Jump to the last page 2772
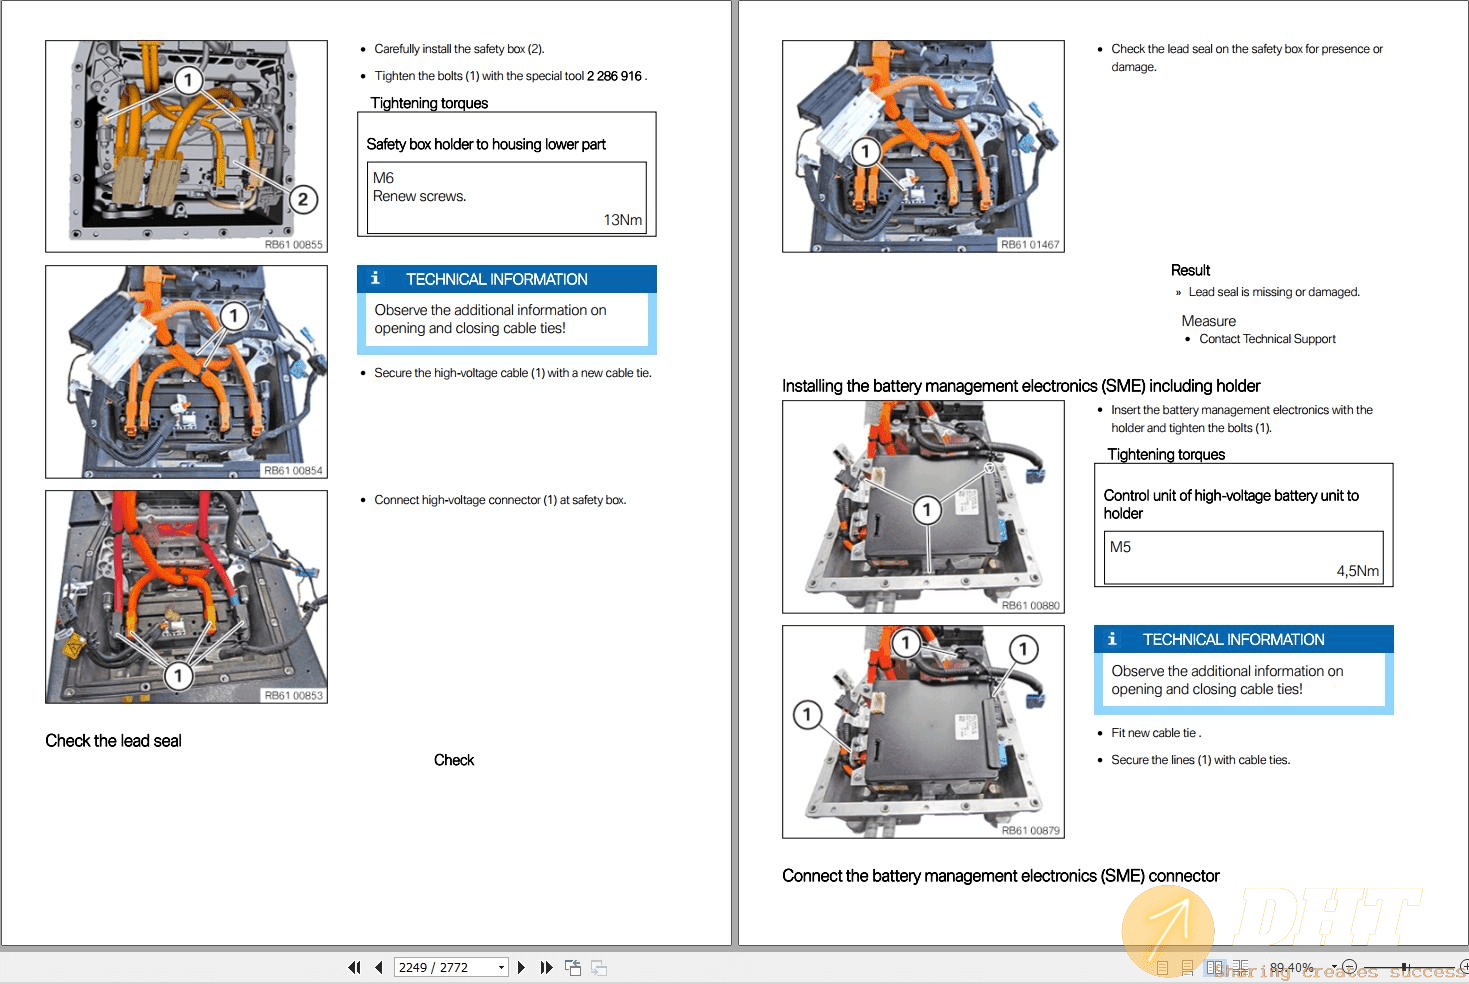1469x984 pixels. tap(546, 967)
